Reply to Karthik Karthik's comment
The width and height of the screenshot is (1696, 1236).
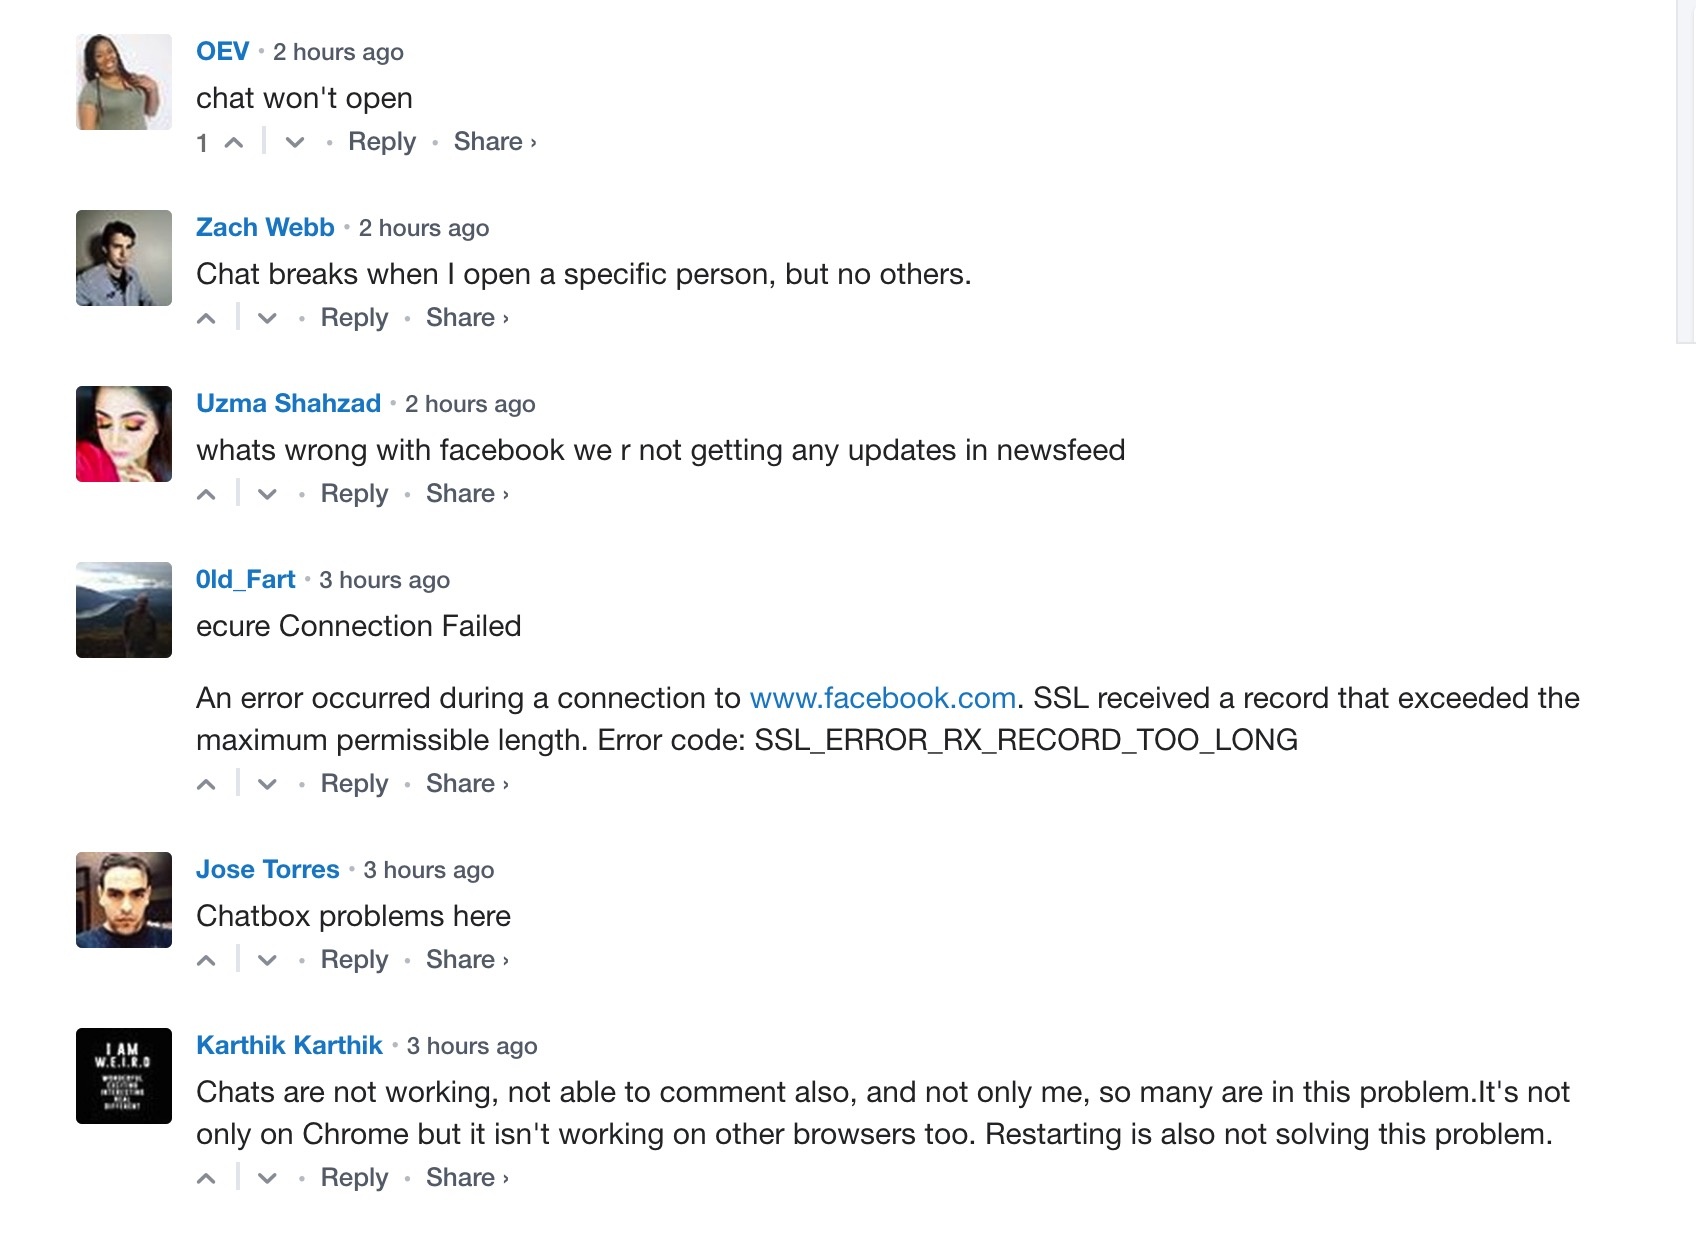pos(354,1178)
